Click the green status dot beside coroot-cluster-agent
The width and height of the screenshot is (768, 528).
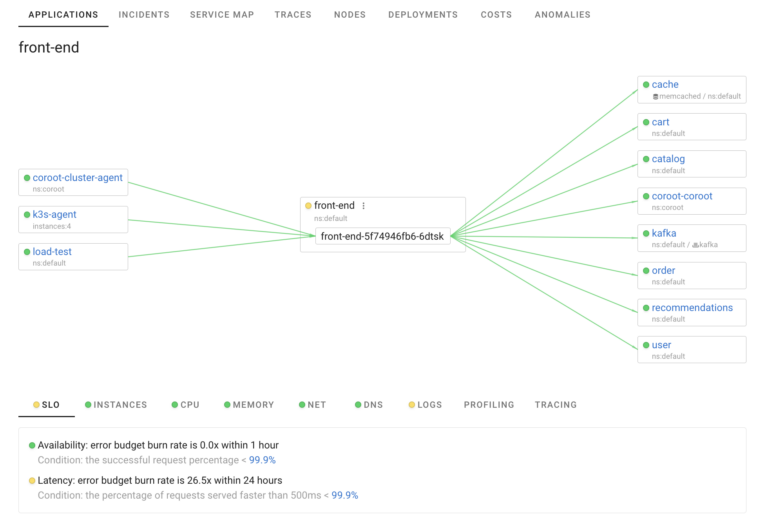(x=27, y=178)
